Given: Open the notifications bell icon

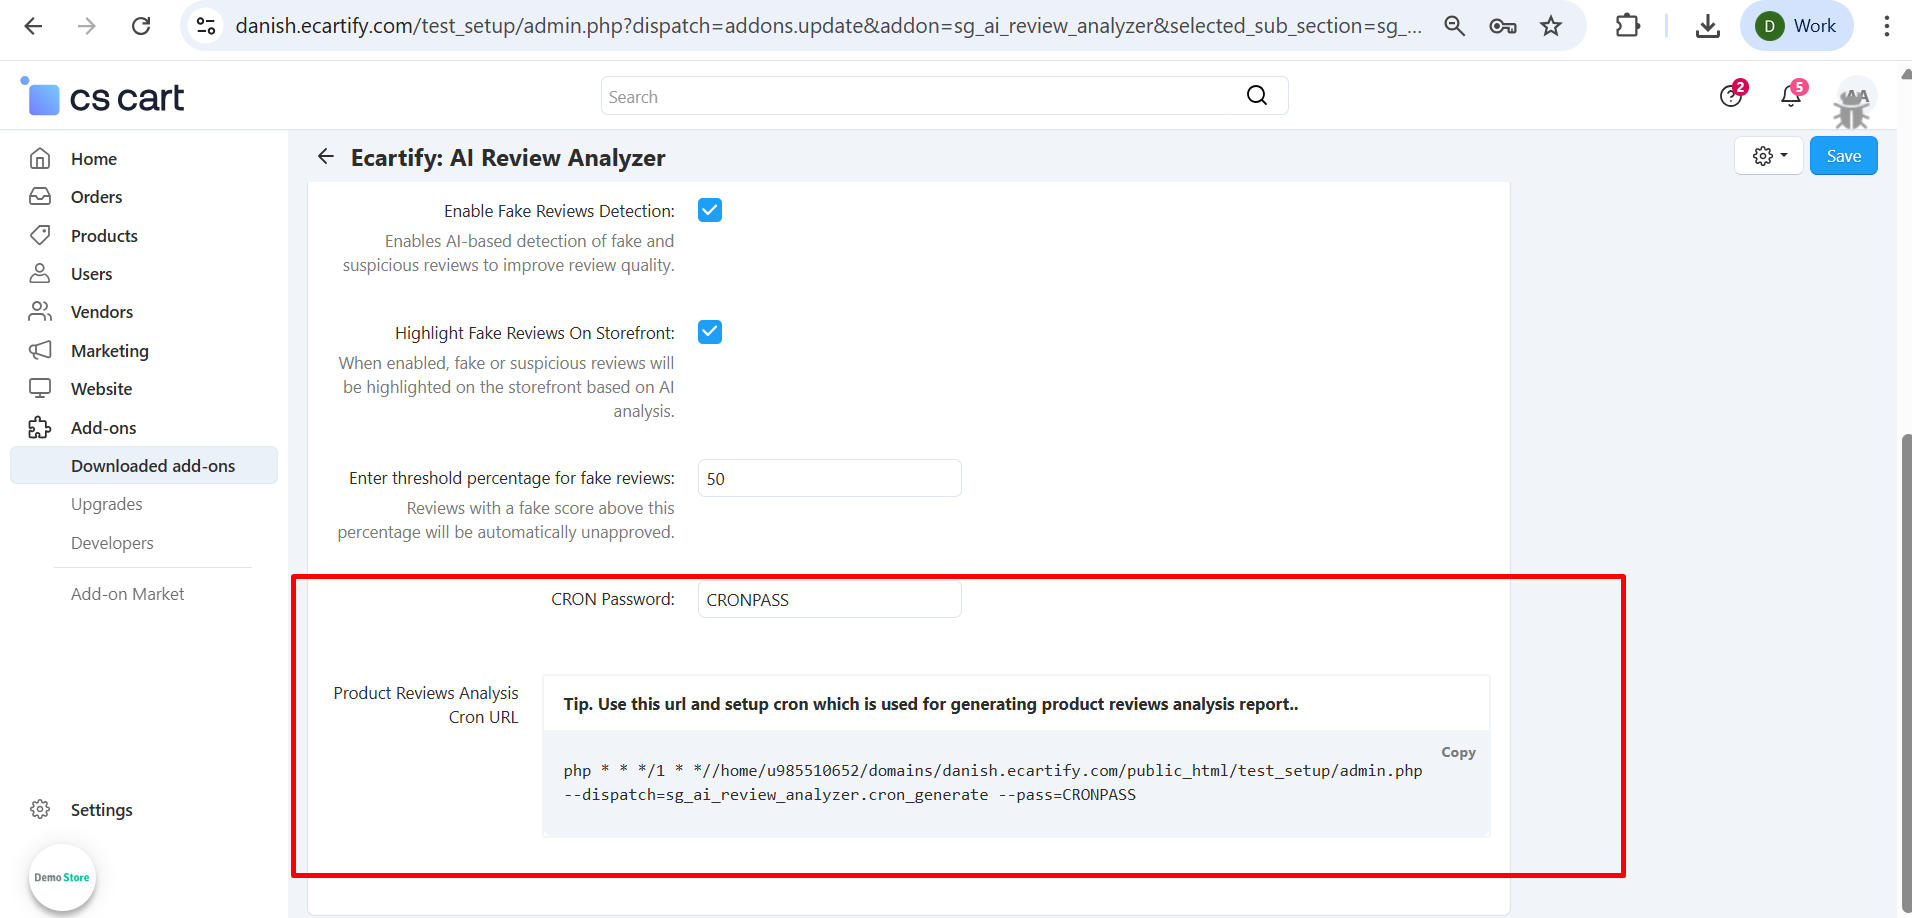Looking at the screenshot, I should coord(1791,96).
